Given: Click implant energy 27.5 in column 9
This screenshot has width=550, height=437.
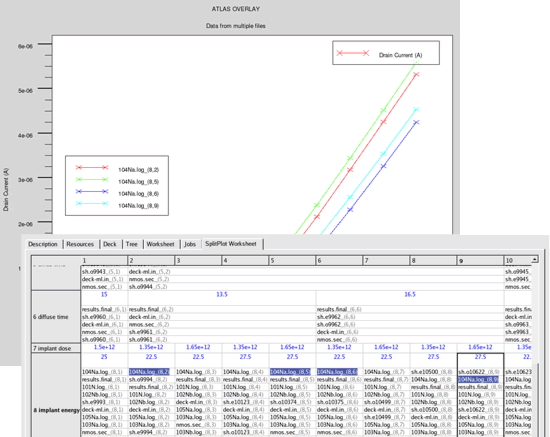Looking at the screenshot, I should click(480, 357).
